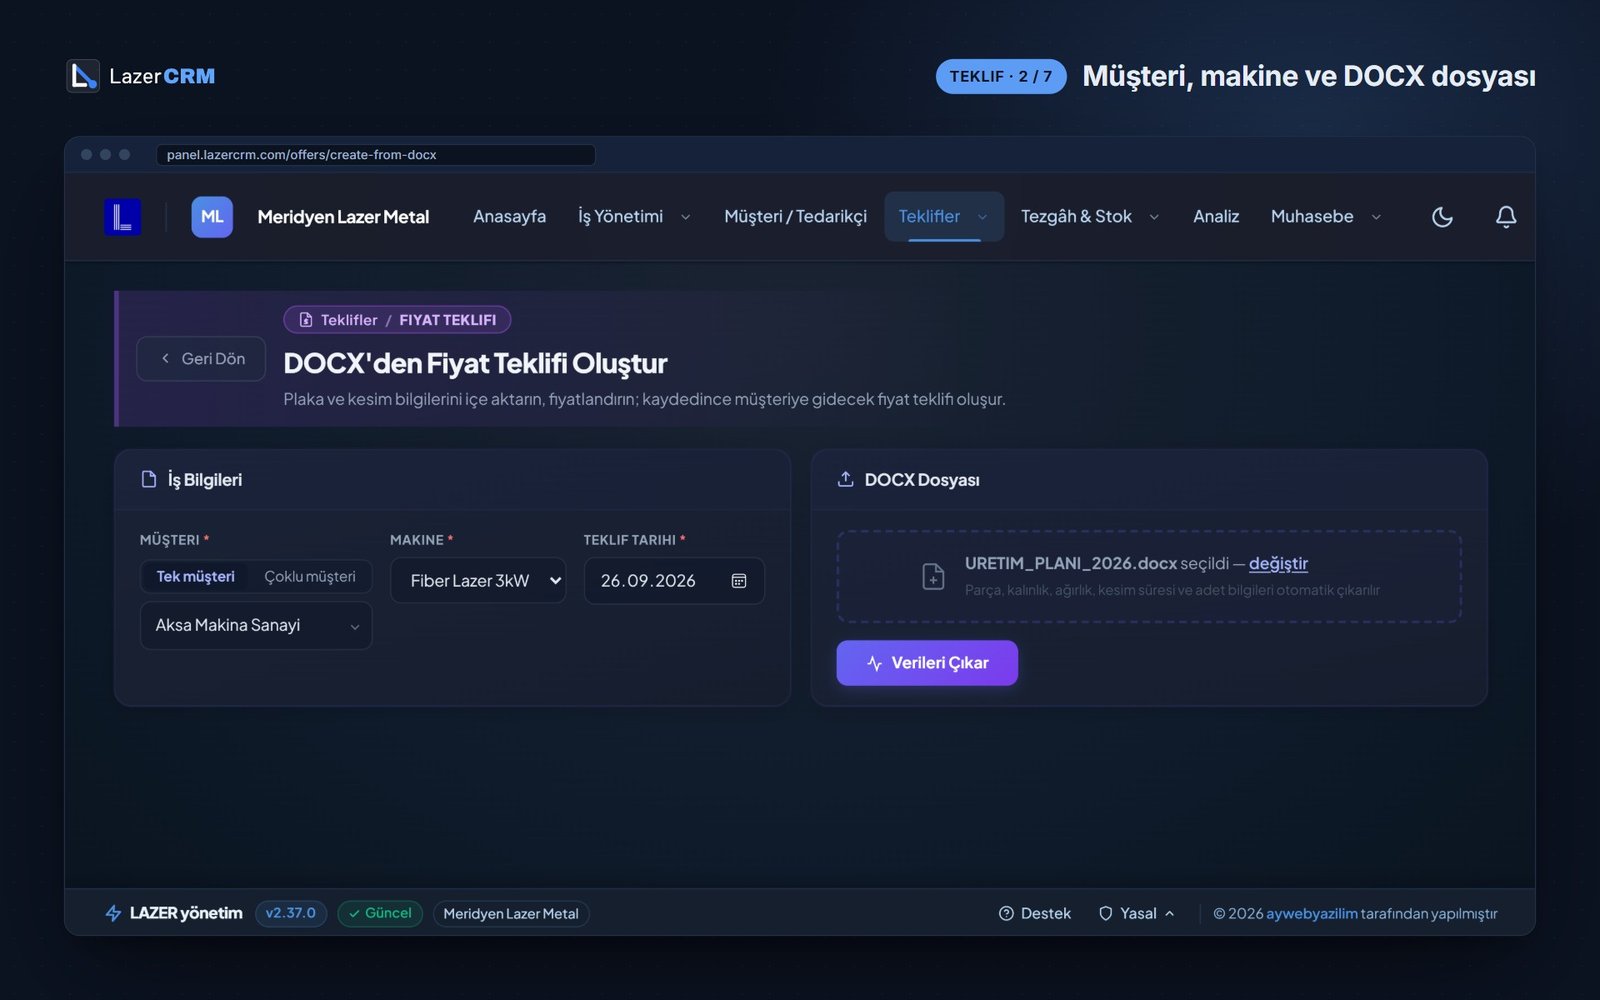Open the Fiber Lazer 3kW machine dropdown
The height and width of the screenshot is (1000, 1600).
pyautogui.click(x=478, y=581)
